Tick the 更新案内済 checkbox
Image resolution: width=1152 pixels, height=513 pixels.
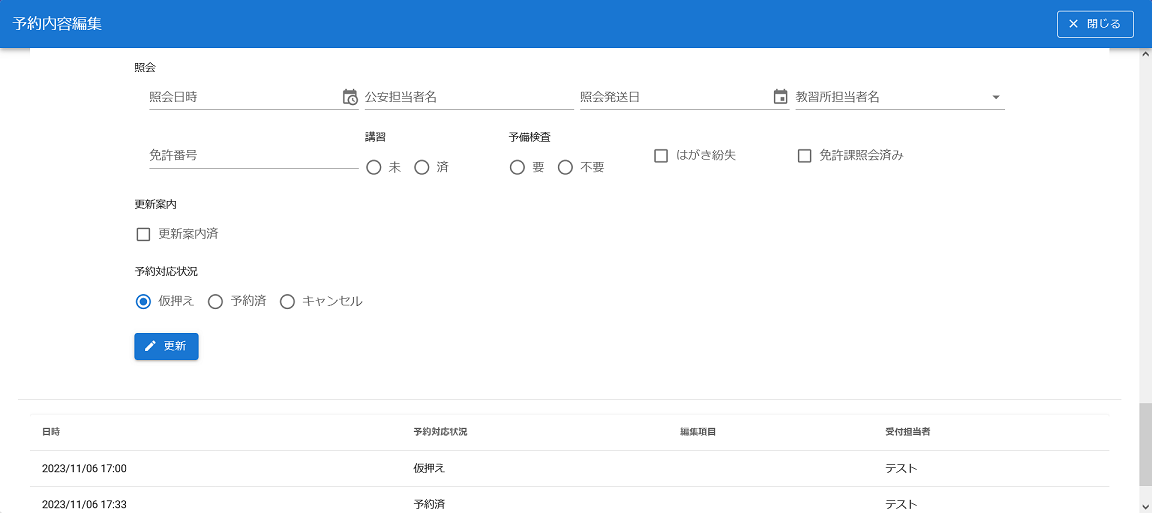click(143, 234)
